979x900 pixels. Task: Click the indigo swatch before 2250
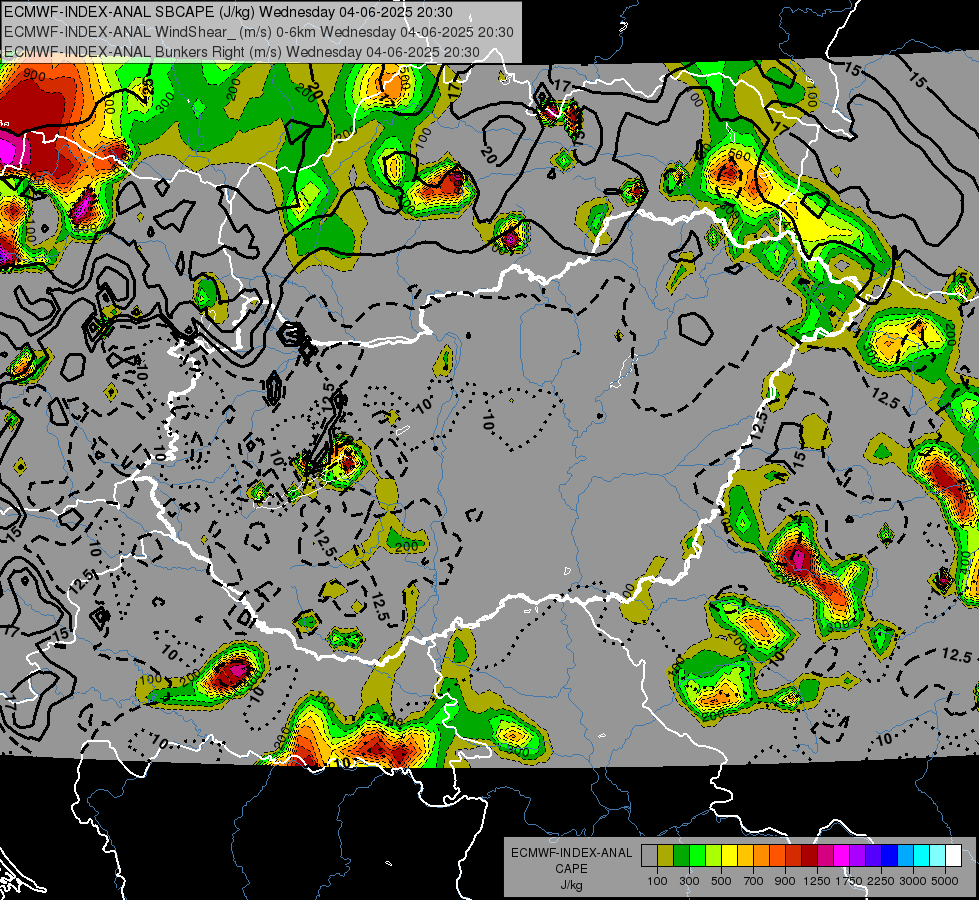(x=873, y=855)
